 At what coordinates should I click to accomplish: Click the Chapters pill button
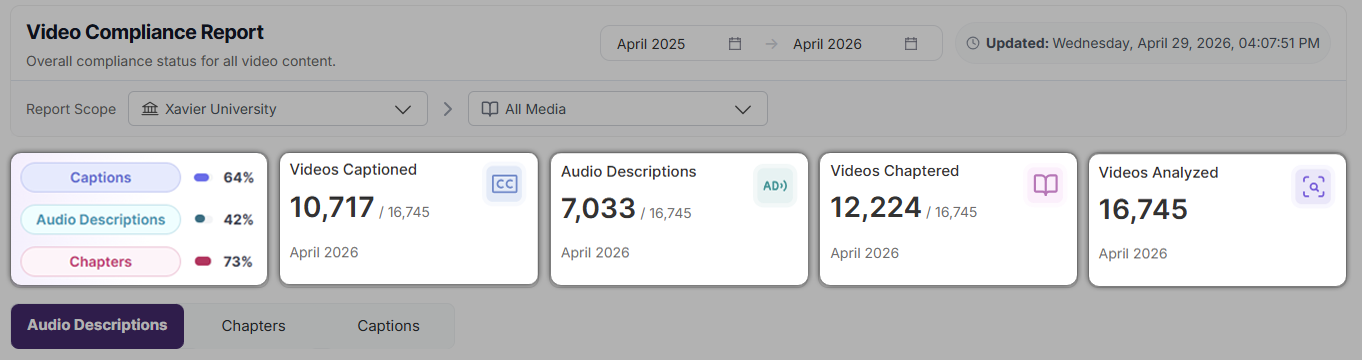[101, 261]
